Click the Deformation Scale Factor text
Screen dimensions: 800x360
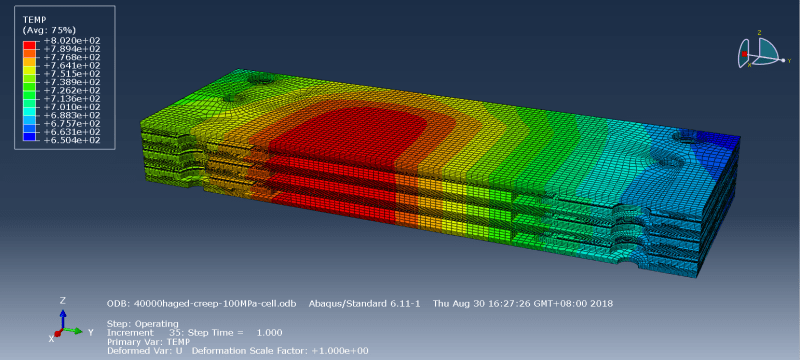pos(281,351)
